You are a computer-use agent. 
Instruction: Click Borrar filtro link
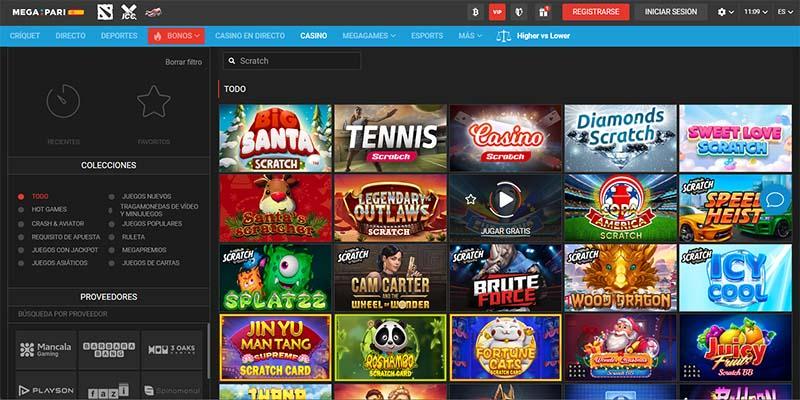183,62
